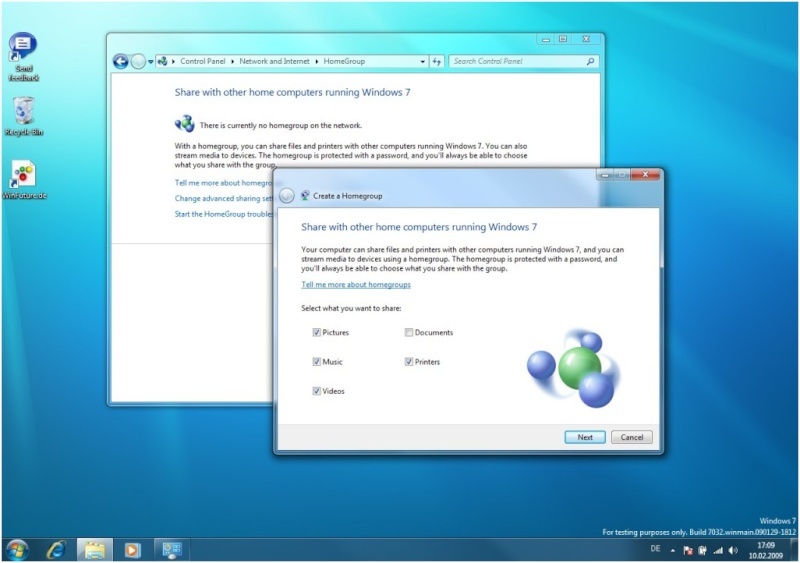
Task: Click the refresh button beside address bar
Action: (437, 61)
